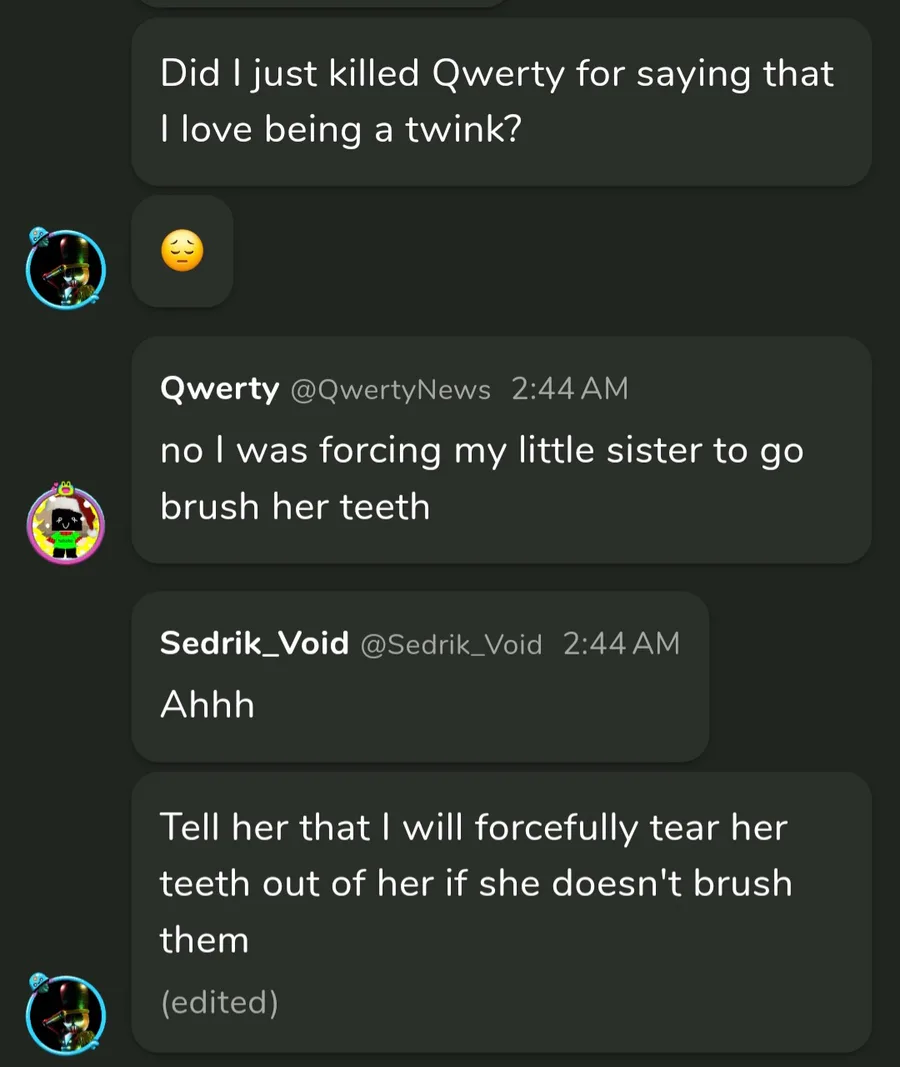Tap the partially visible bubble at the top edge
The image size is (900, 1067).
click(x=320, y=4)
